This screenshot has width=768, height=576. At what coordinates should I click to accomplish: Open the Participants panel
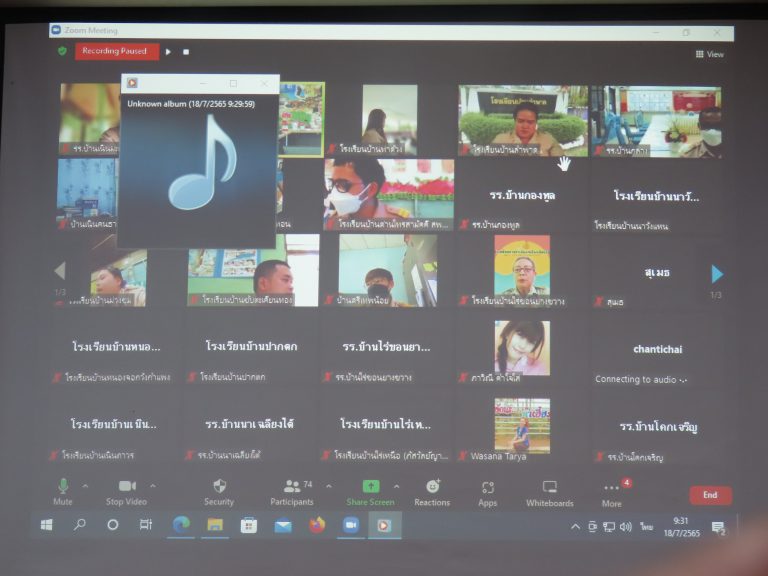pos(291,489)
